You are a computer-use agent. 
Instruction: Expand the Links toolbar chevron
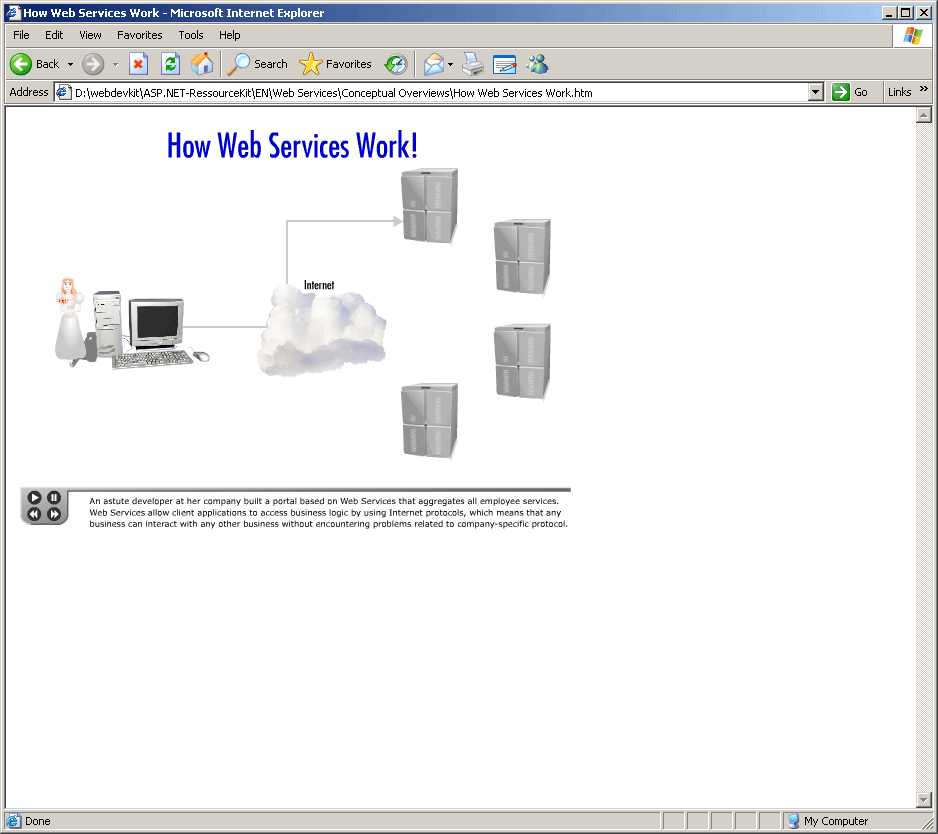(924, 89)
